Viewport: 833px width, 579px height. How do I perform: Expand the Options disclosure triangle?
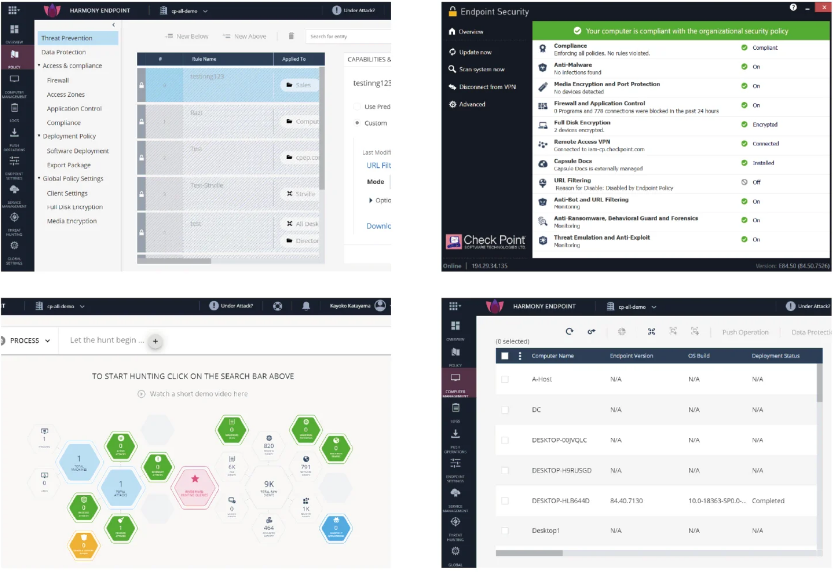(x=370, y=200)
